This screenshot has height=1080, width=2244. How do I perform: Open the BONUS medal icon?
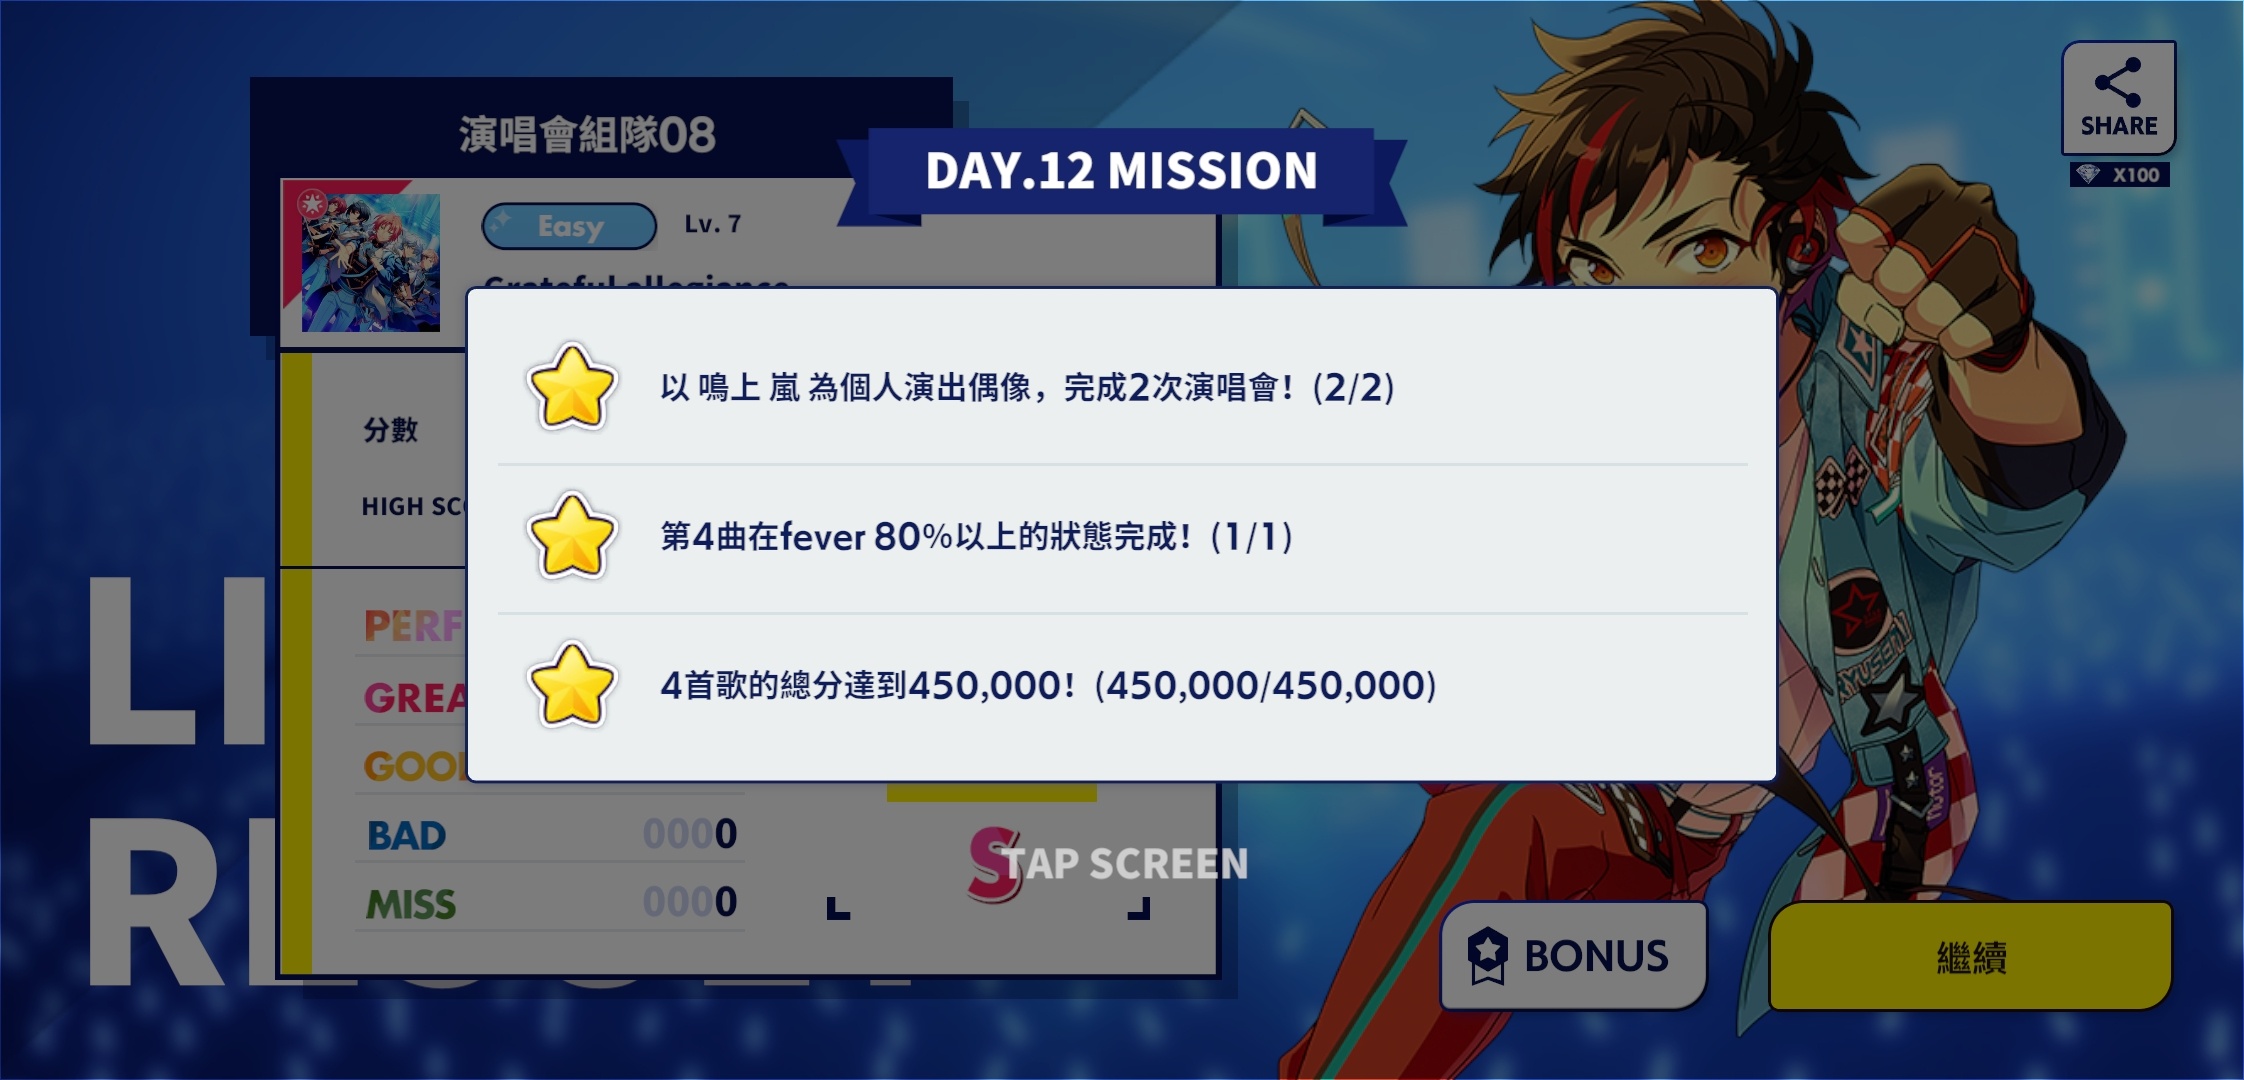(x=1487, y=955)
